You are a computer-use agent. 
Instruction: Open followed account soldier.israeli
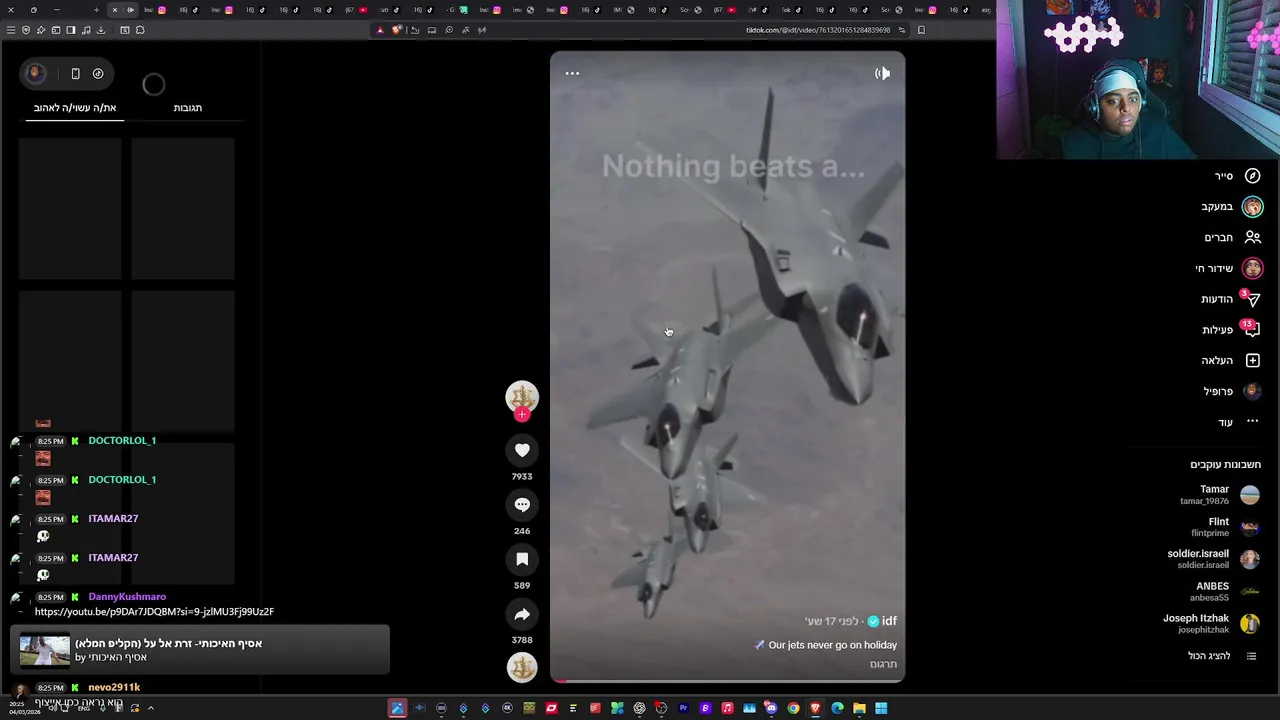click(x=1213, y=559)
